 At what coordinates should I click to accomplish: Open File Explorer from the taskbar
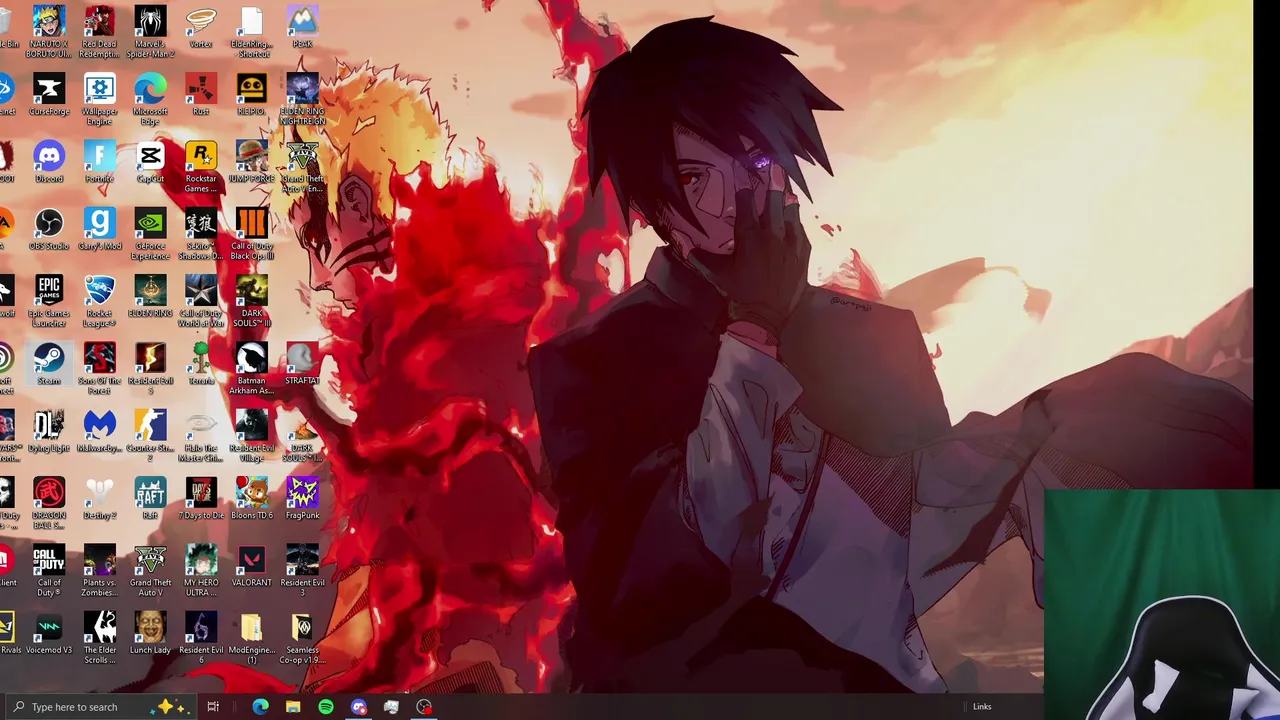pyautogui.click(x=293, y=707)
